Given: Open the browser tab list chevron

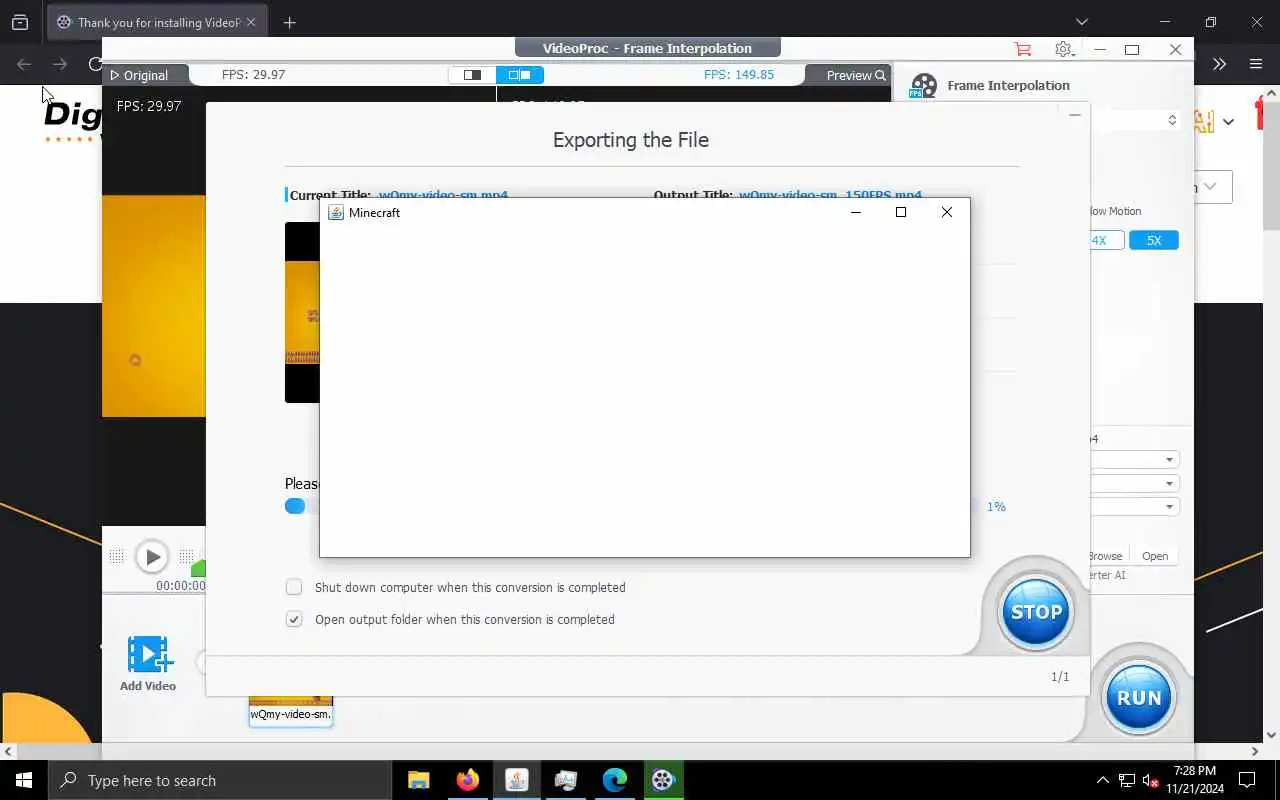Looking at the screenshot, I should [x=1081, y=22].
